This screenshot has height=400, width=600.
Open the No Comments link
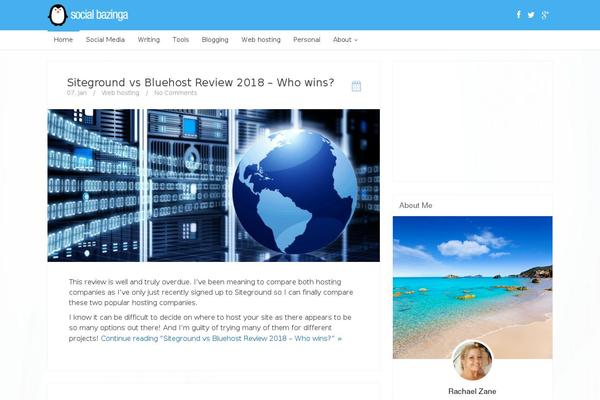(x=175, y=93)
